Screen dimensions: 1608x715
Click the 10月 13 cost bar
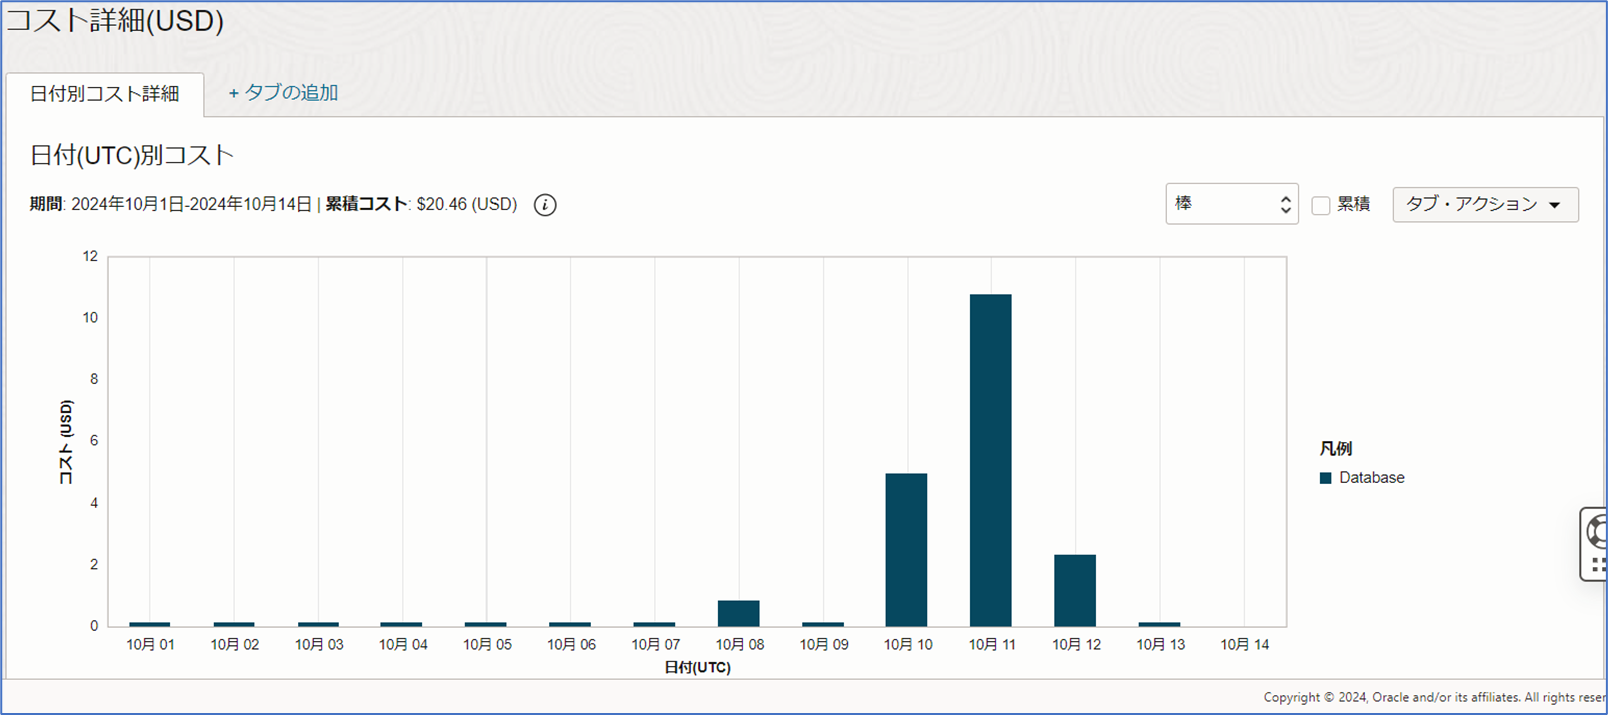(x=1159, y=624)
